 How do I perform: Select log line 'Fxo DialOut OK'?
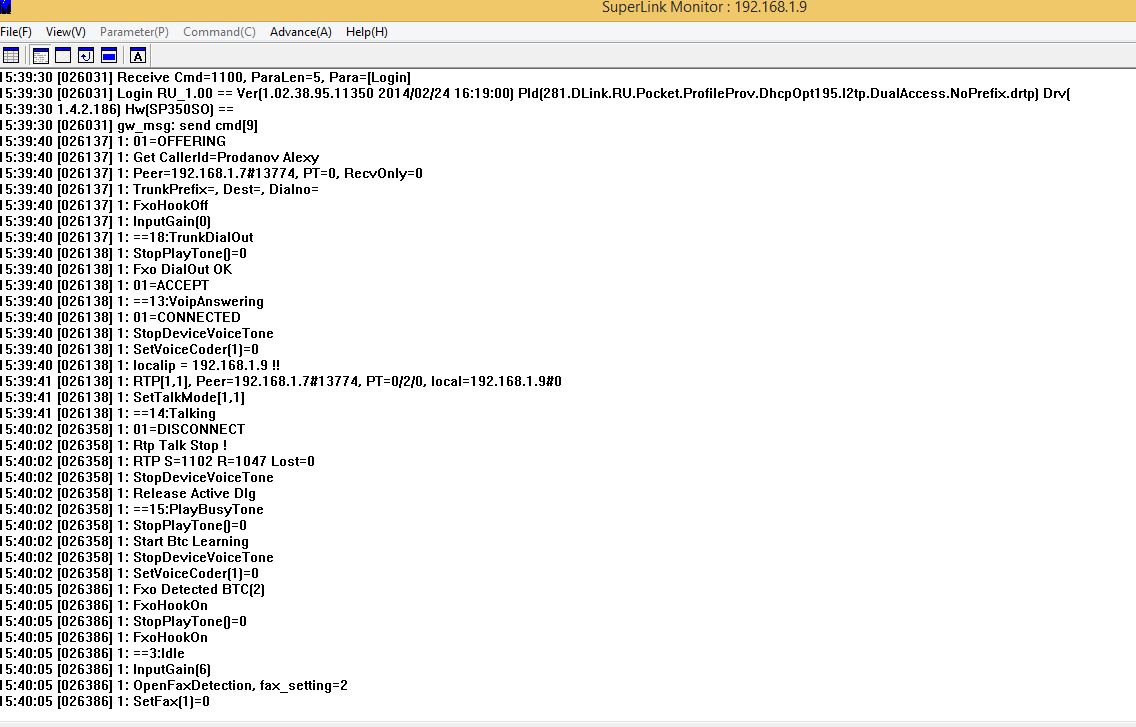[x=116, y=269]
